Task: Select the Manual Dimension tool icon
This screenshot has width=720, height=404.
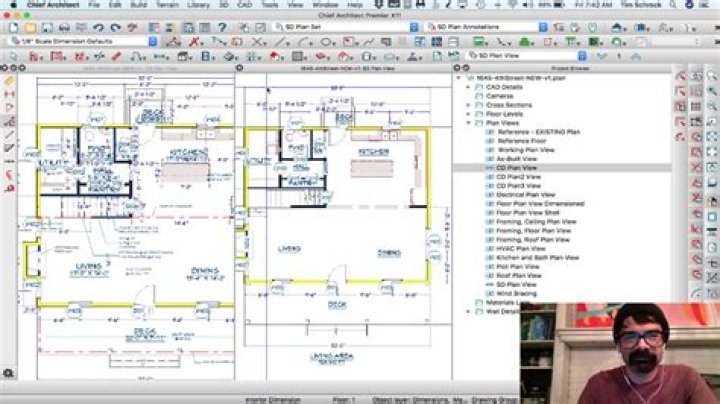Action: point(173,42)
